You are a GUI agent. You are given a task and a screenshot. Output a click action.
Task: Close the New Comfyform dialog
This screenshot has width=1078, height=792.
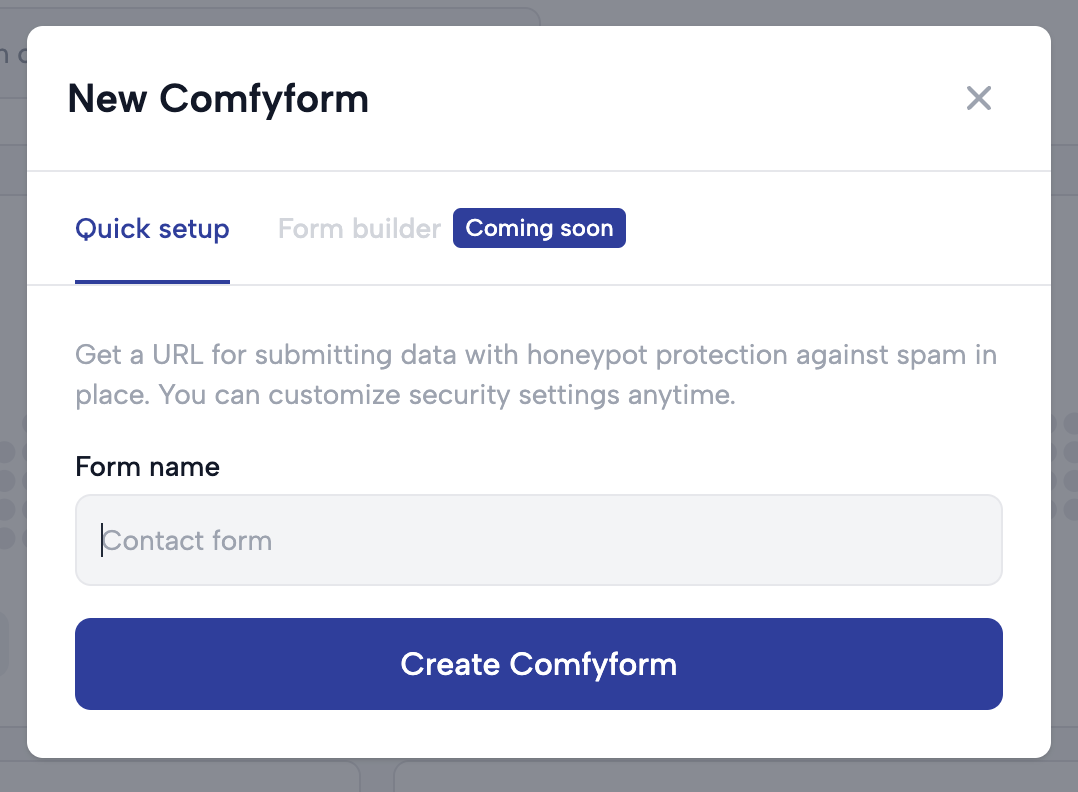(x=978, y=98)
